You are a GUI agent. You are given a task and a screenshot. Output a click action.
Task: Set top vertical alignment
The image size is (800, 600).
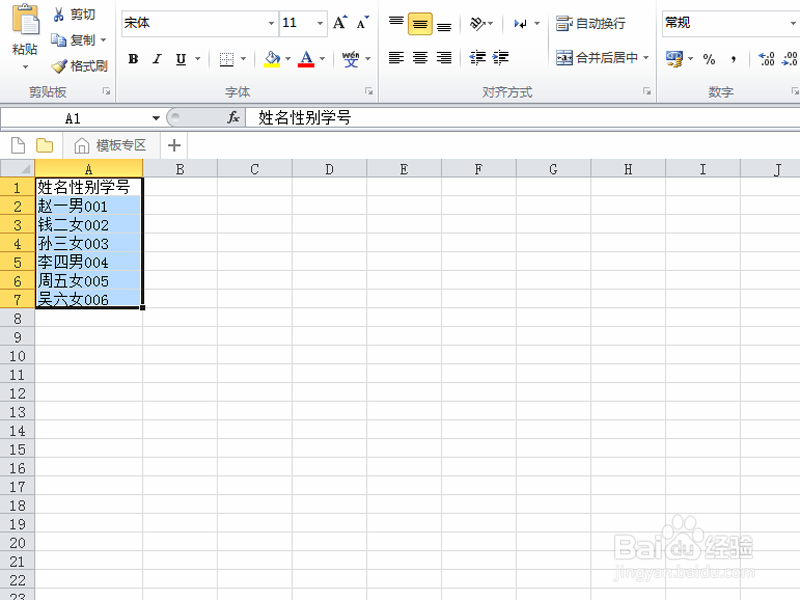click(x=396, y=23)
